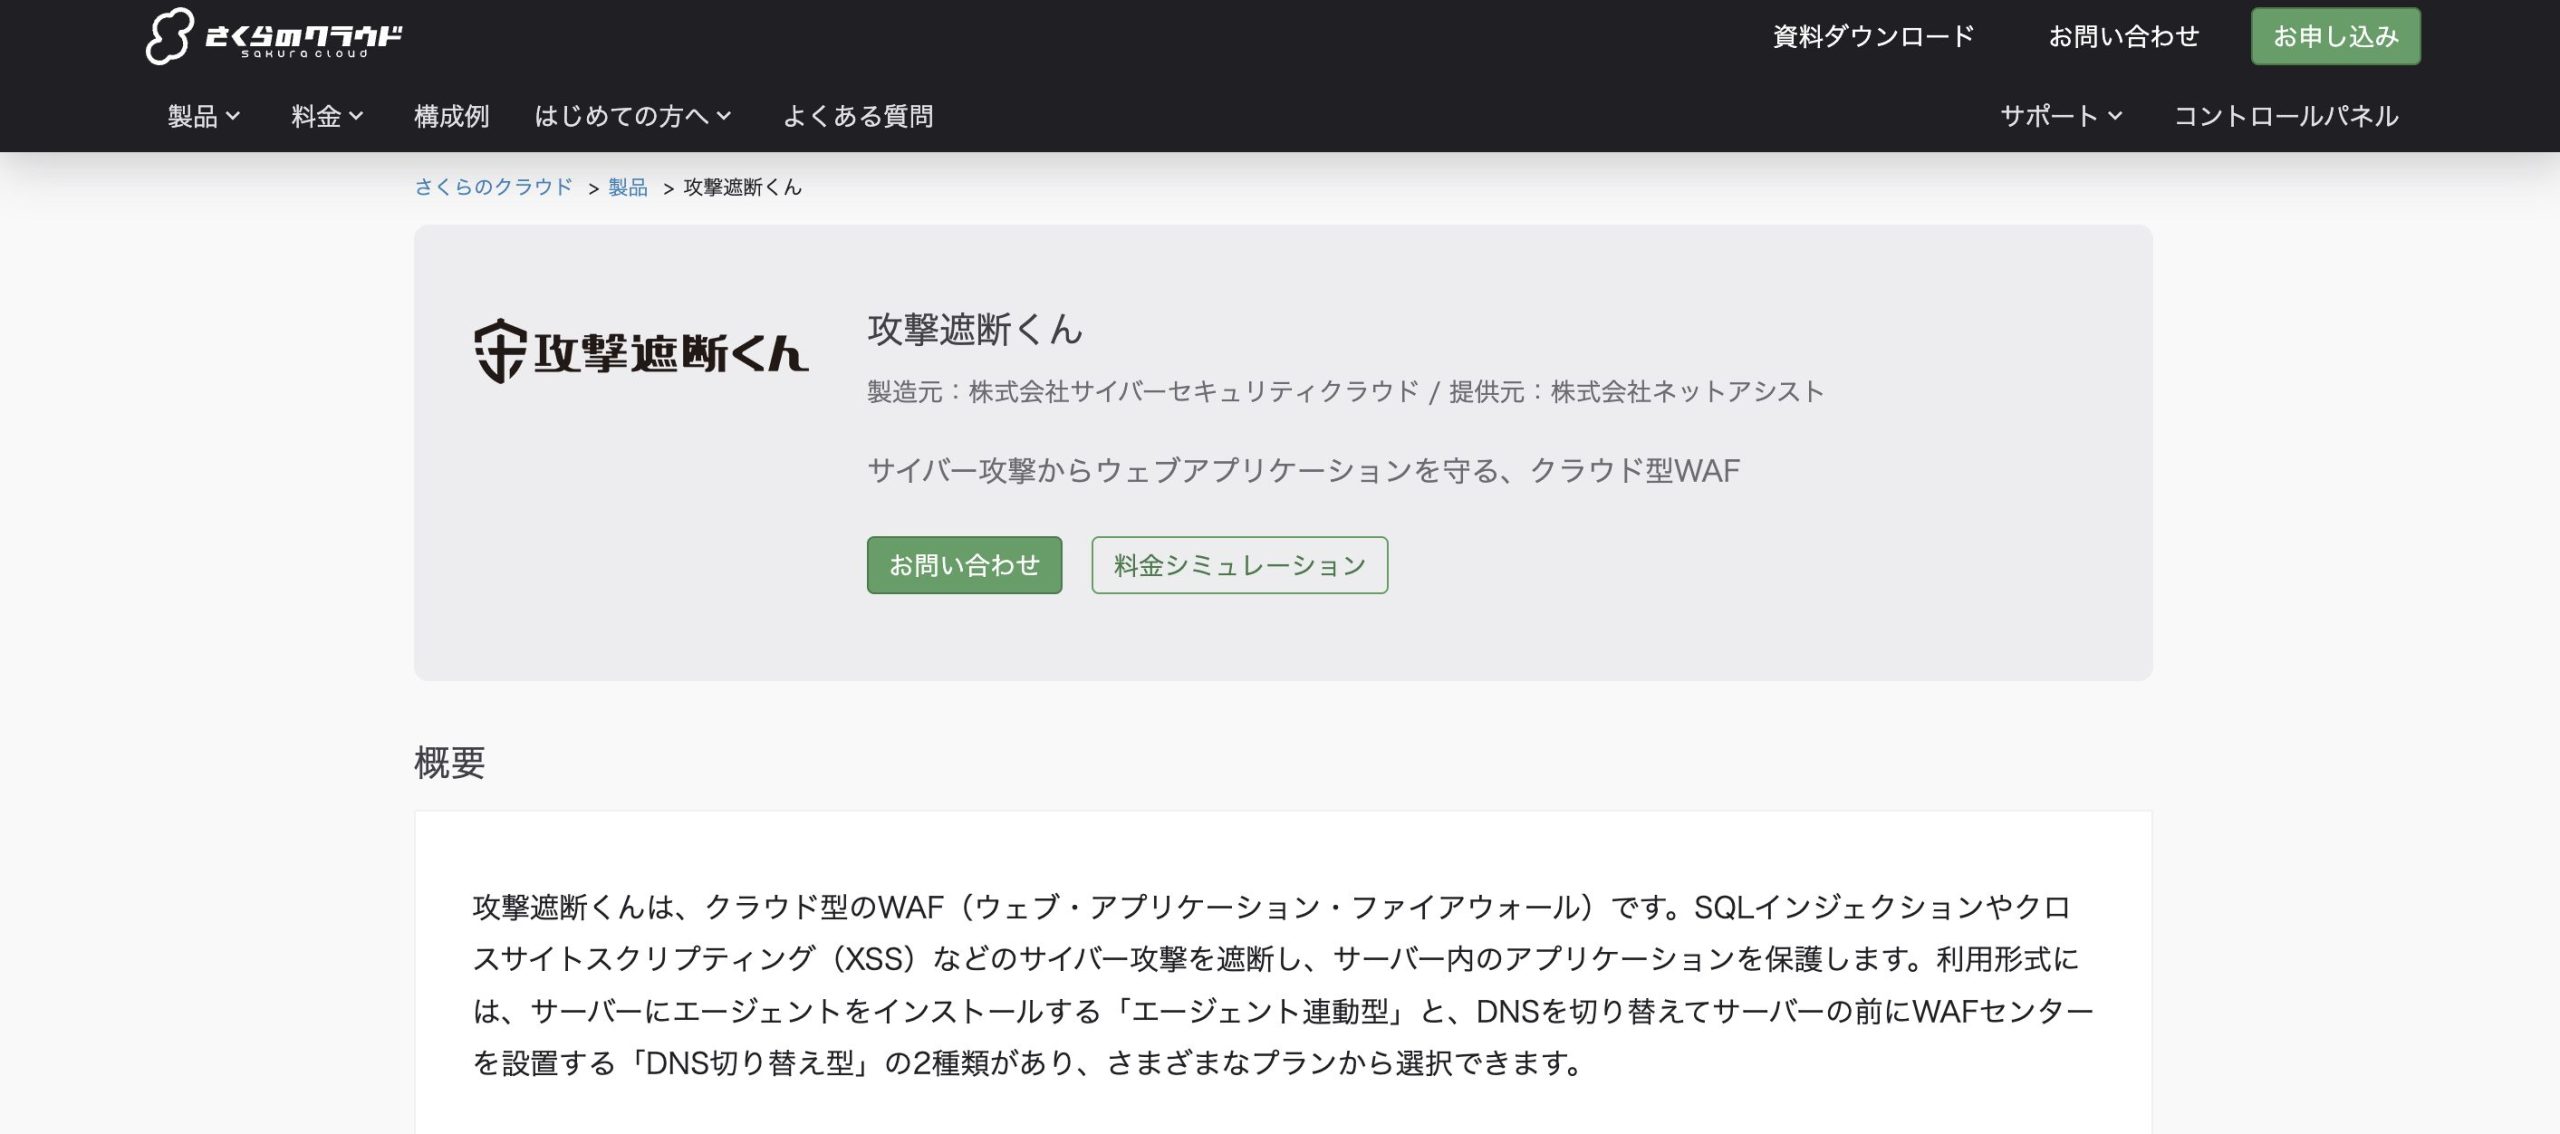Open the コントロールパネル link
Image resolution: width=2560 pixels, height=1134 pixels.
2286,116
